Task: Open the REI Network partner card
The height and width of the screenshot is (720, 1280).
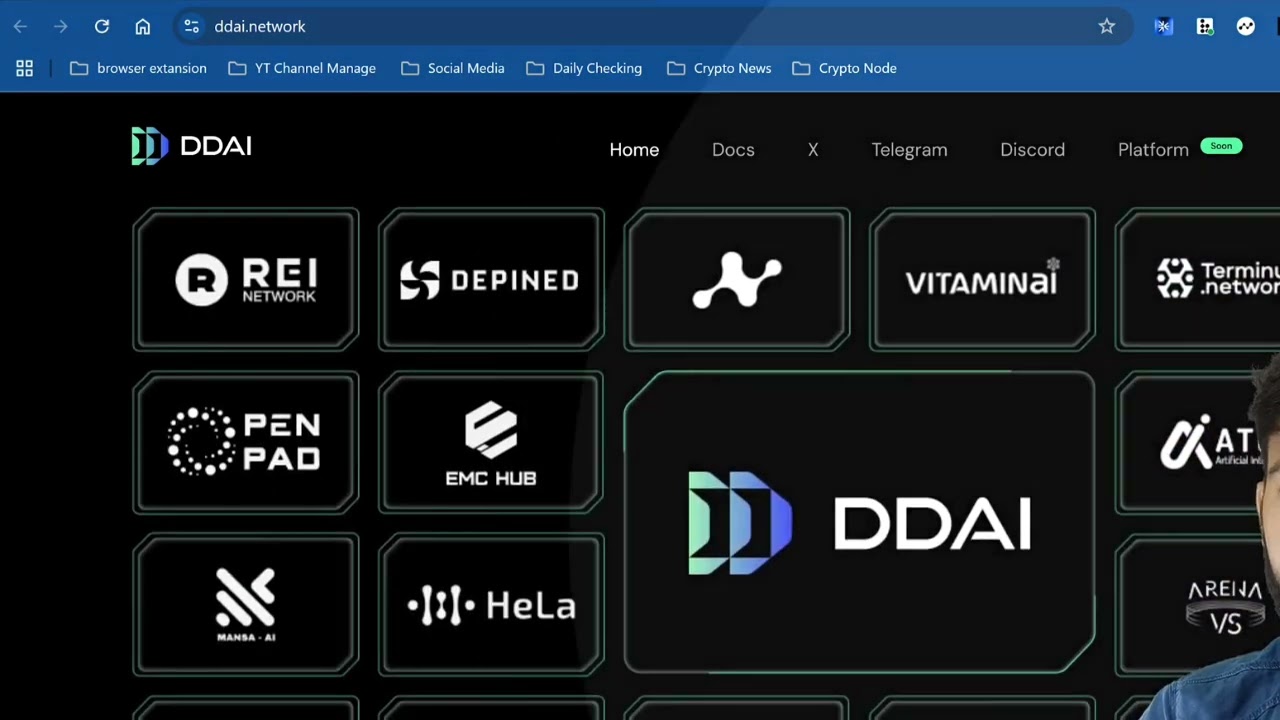Action: (246, 280)
